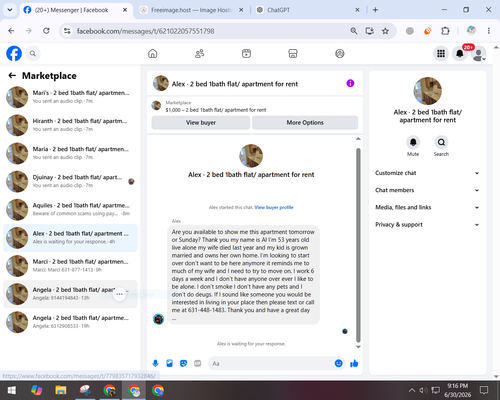Open the more options ellipsis on Angela chat

tap(119, 294)
